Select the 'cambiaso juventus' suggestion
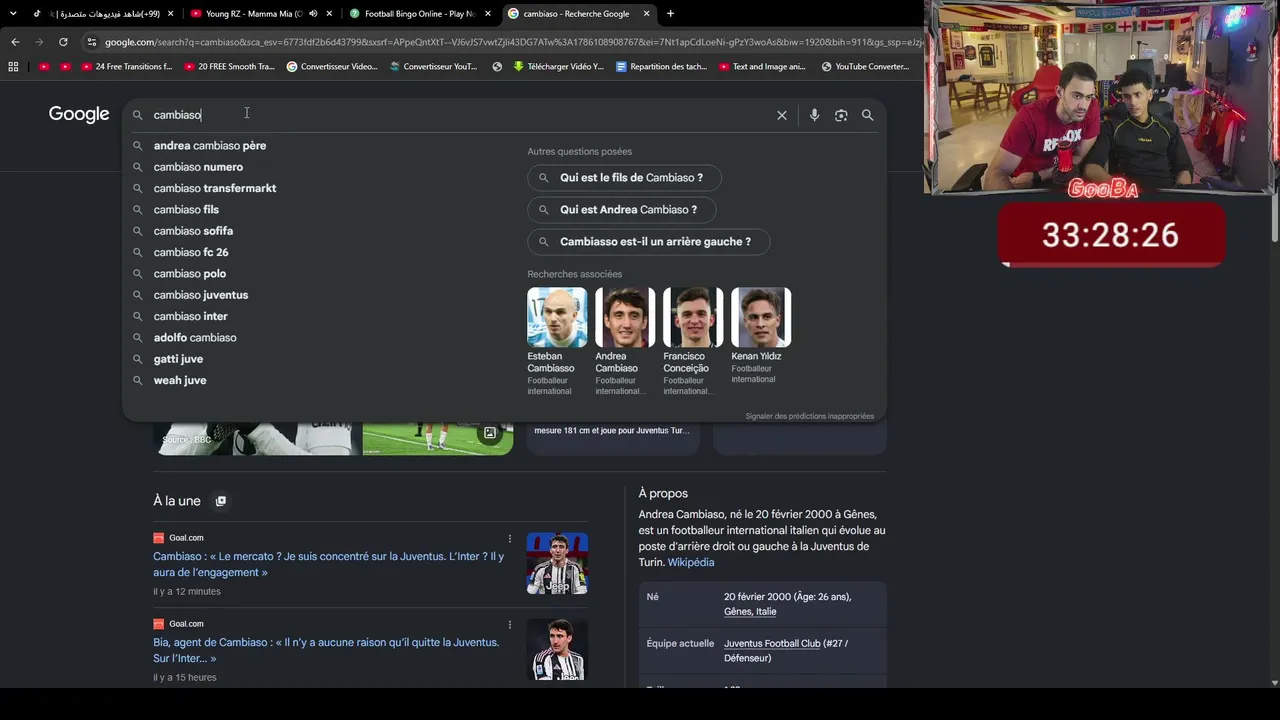This screenshot has height=720, width=1280. click(x=201, y=295)
